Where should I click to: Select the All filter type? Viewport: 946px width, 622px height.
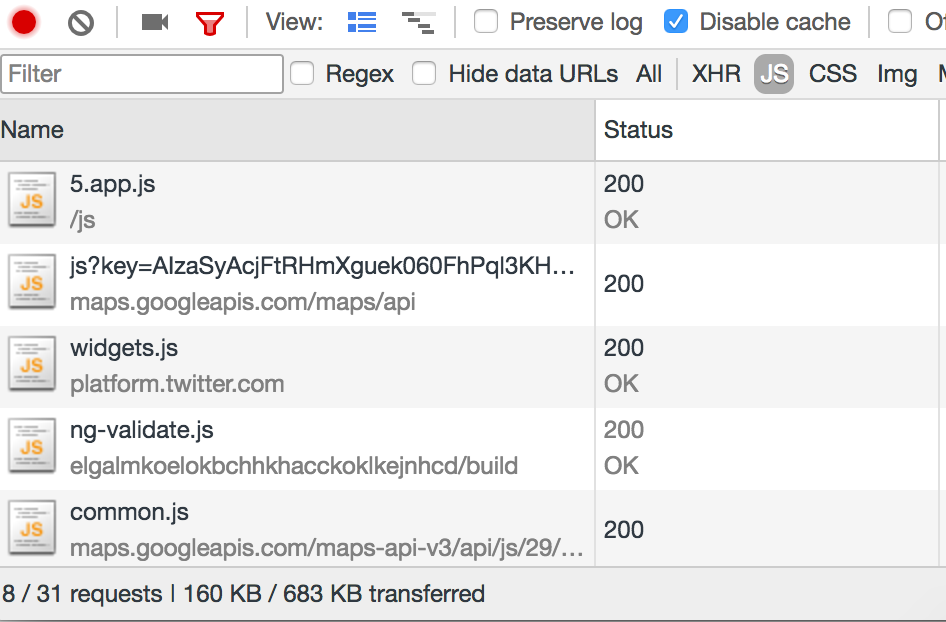click(x=649, y=74)
